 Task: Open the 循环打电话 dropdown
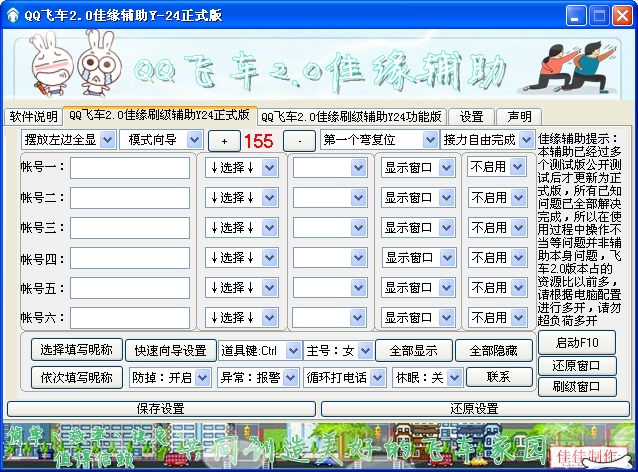[x=345, y=378]
